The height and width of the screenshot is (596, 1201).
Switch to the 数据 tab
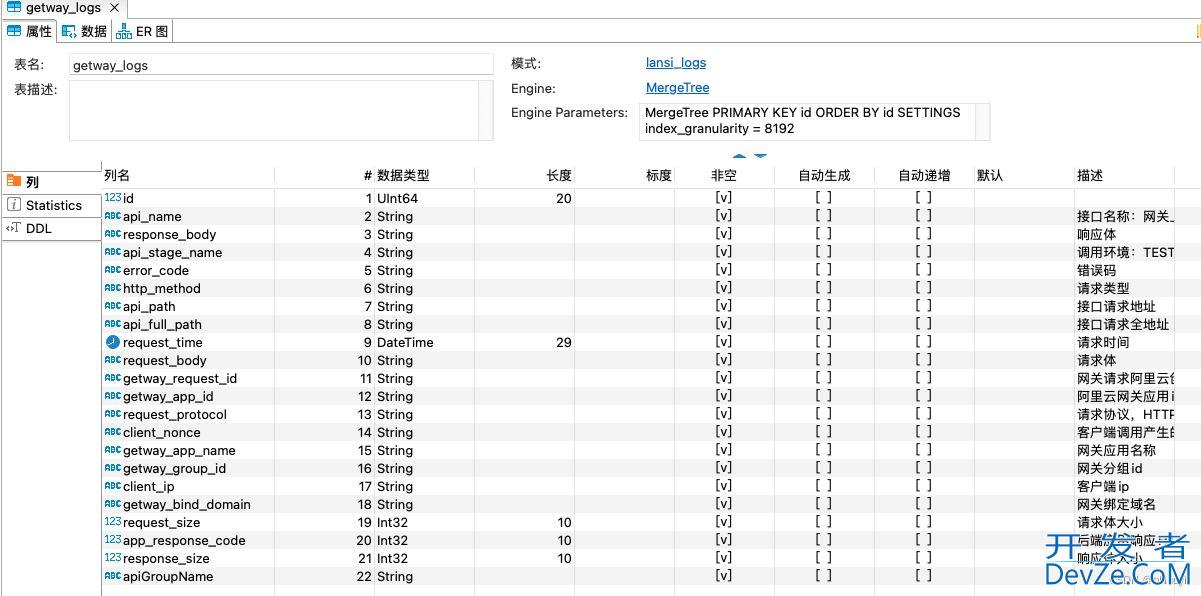pos(85,31)
